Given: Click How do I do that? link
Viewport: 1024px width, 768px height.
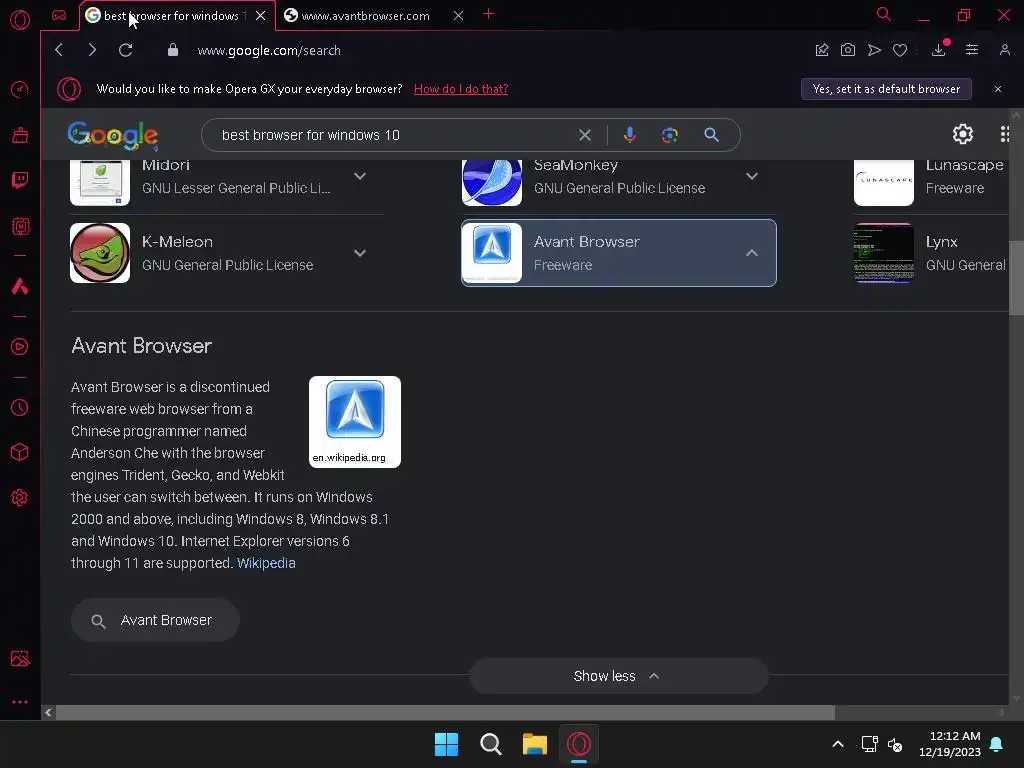Looking at the screenshot, I should (x=461, y=89).
